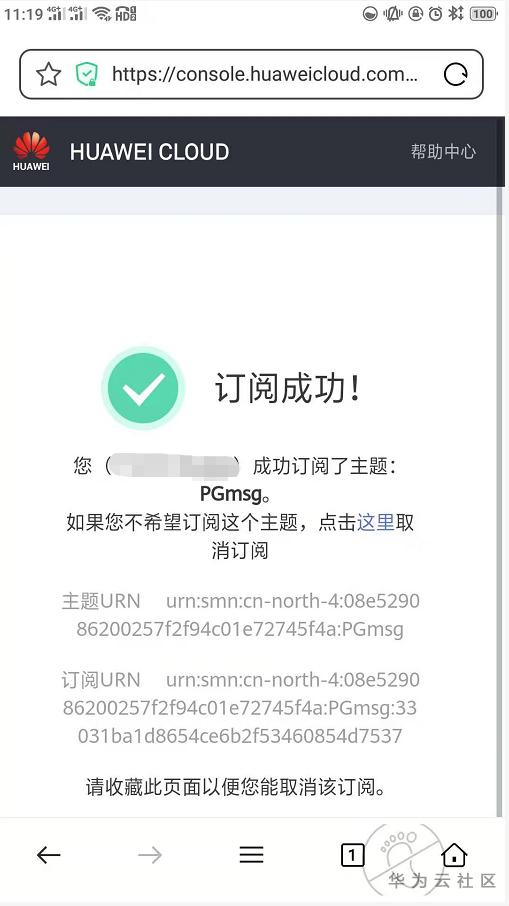The height and width of the screenshot is (906, 509).
Task: Click the HUAWEI CLOUD title text
Action: click(149, 152)
